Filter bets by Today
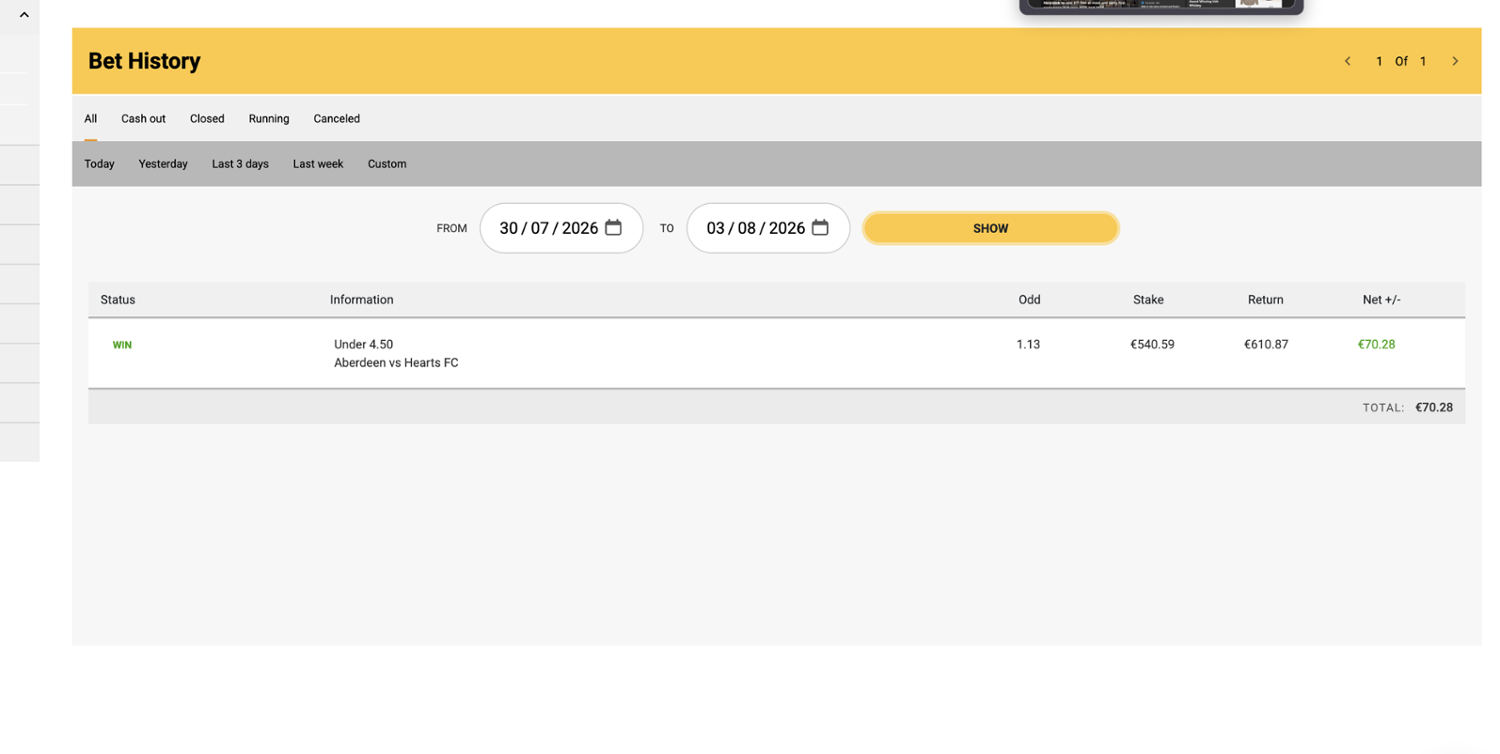Viewport: 1500px width, 754px height. [x=99, y=164]
